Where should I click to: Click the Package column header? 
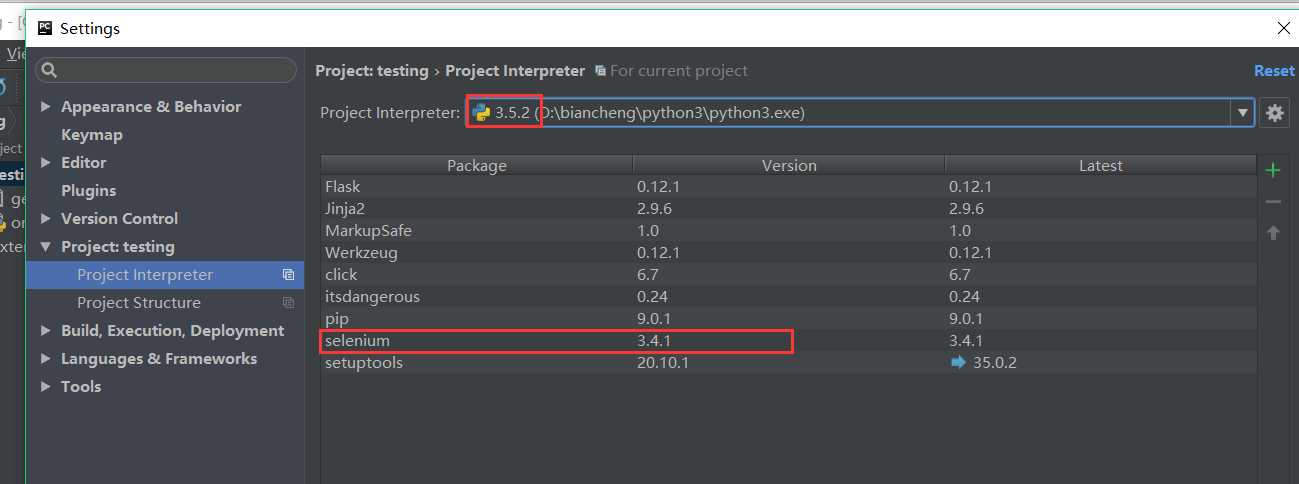477,166
